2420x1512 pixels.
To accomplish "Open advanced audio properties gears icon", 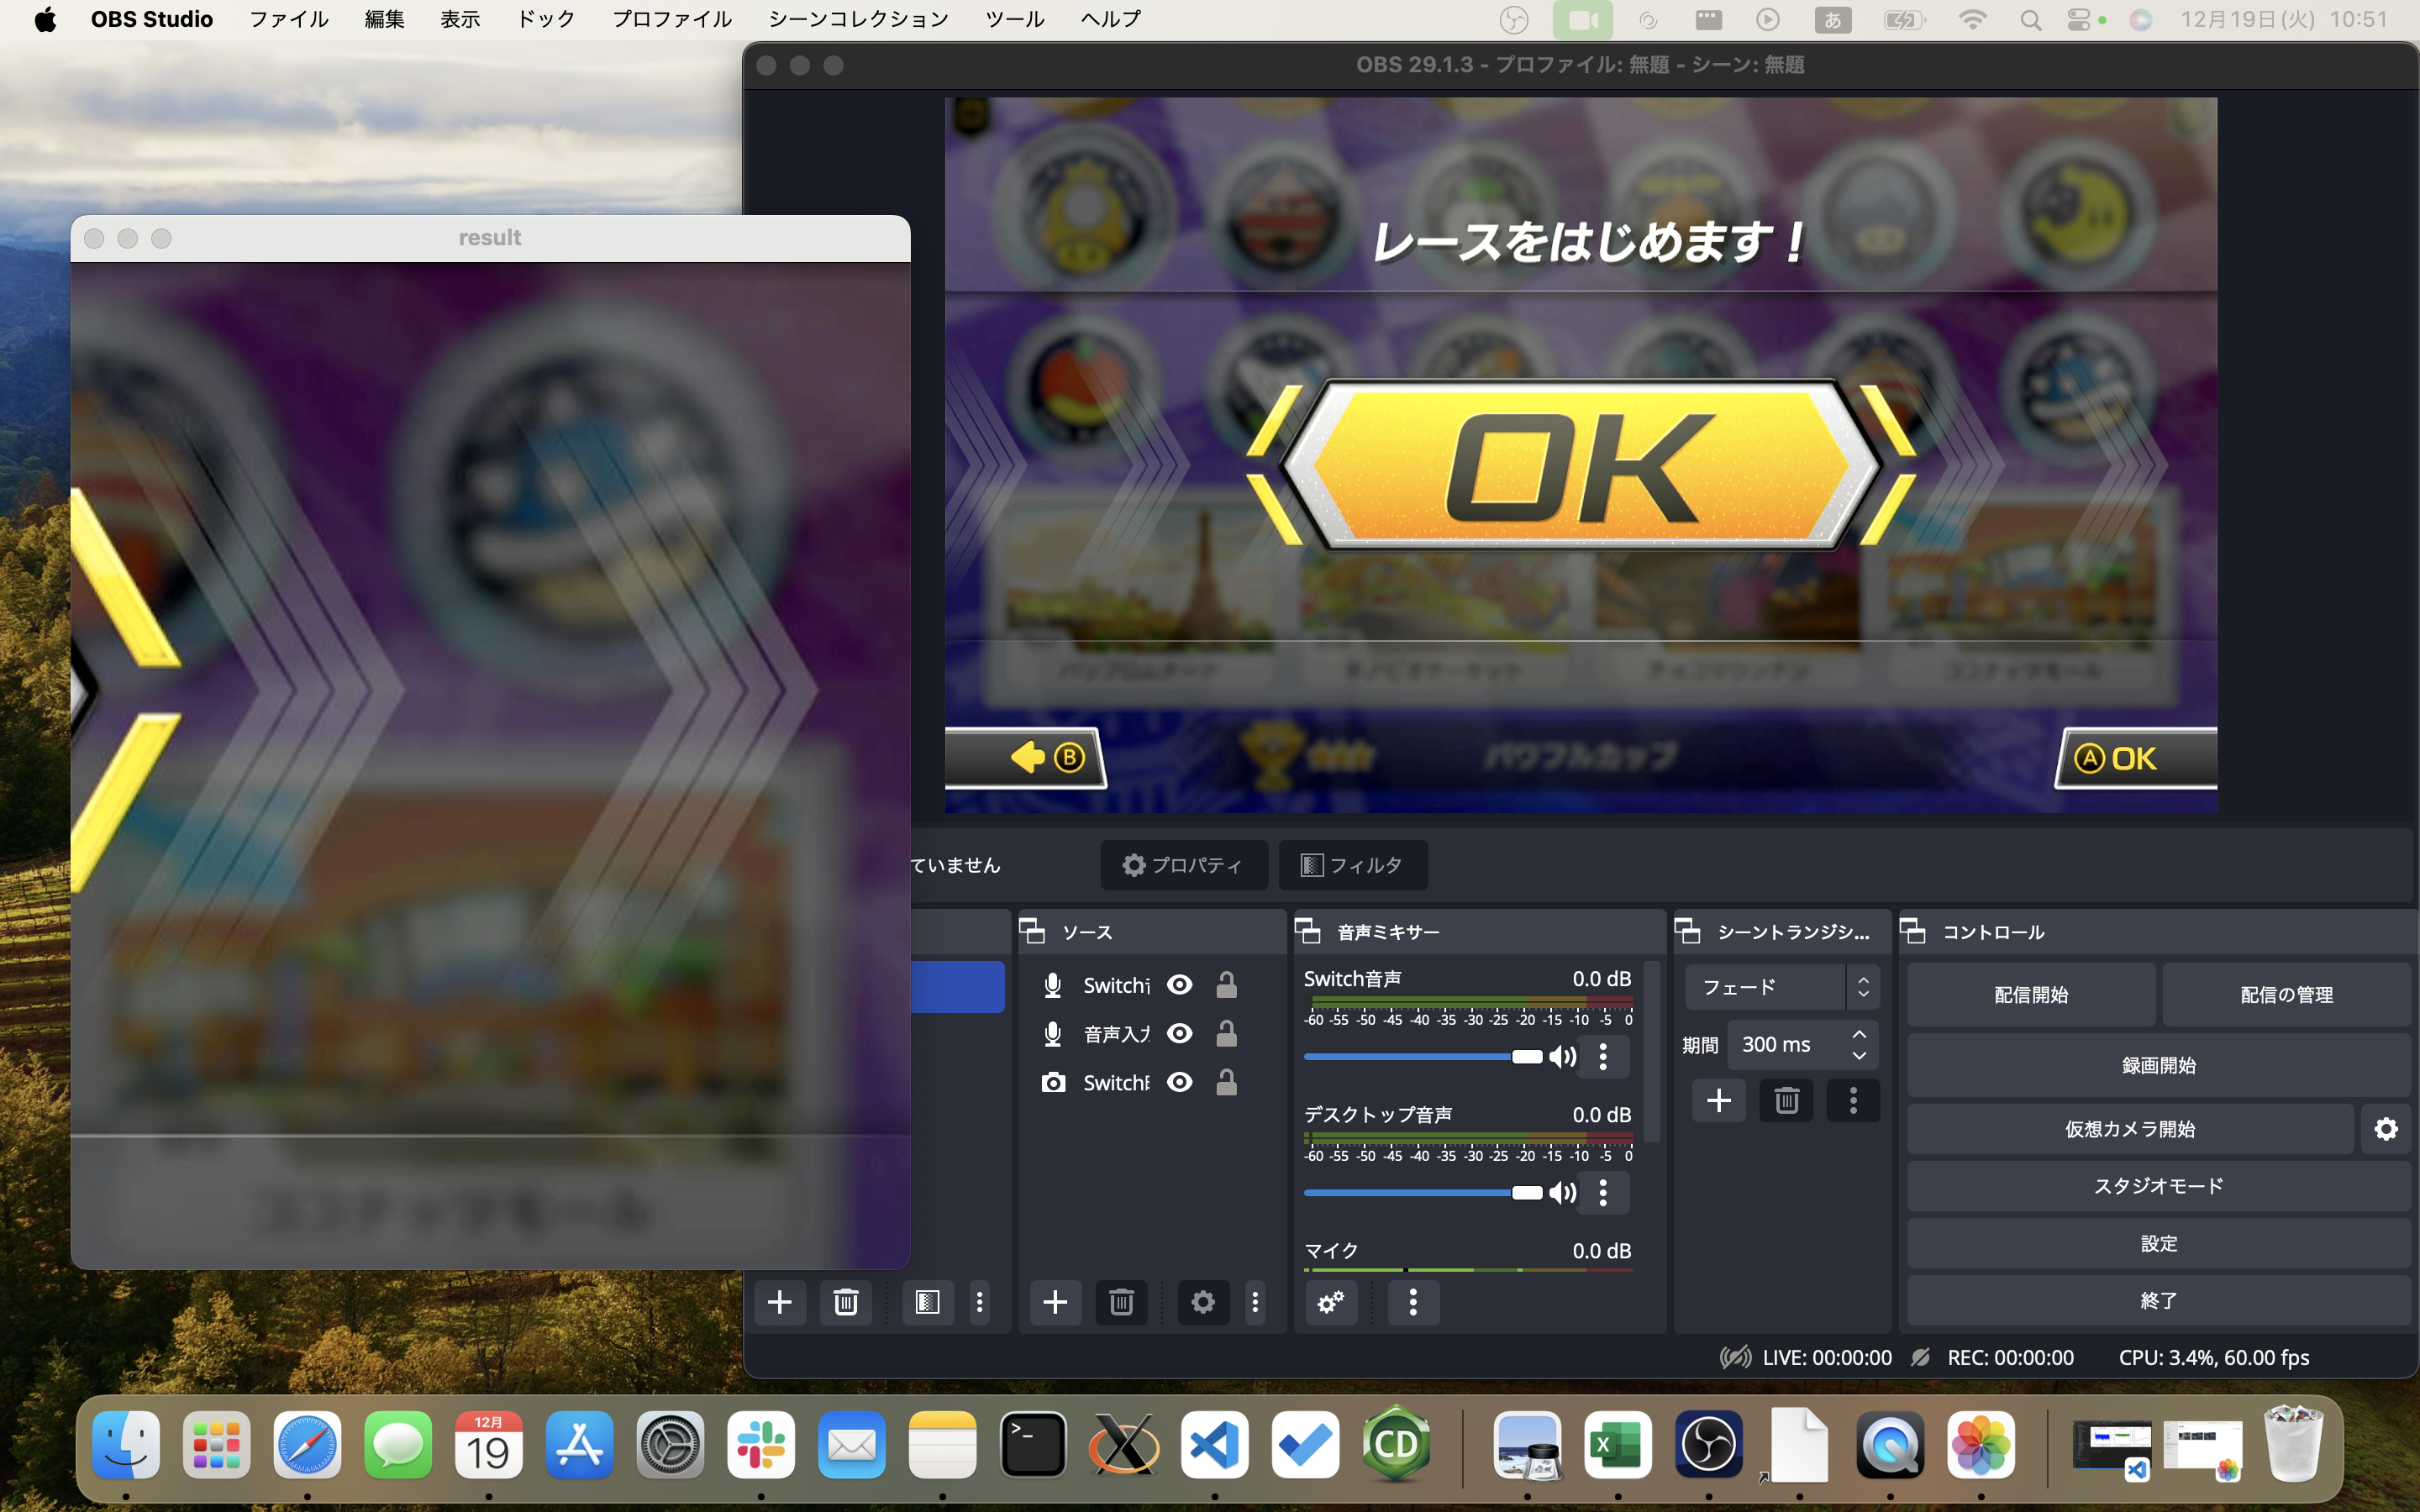I will 1330,1302.
